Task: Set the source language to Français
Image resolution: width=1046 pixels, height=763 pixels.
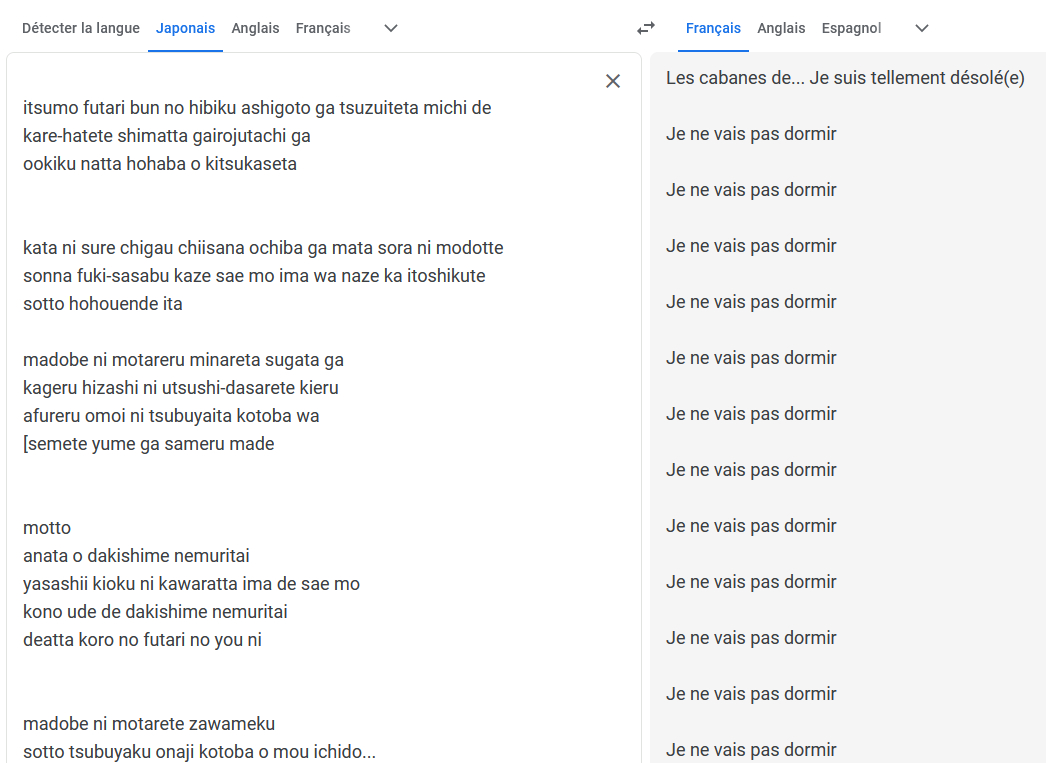Action: (323, 28)
